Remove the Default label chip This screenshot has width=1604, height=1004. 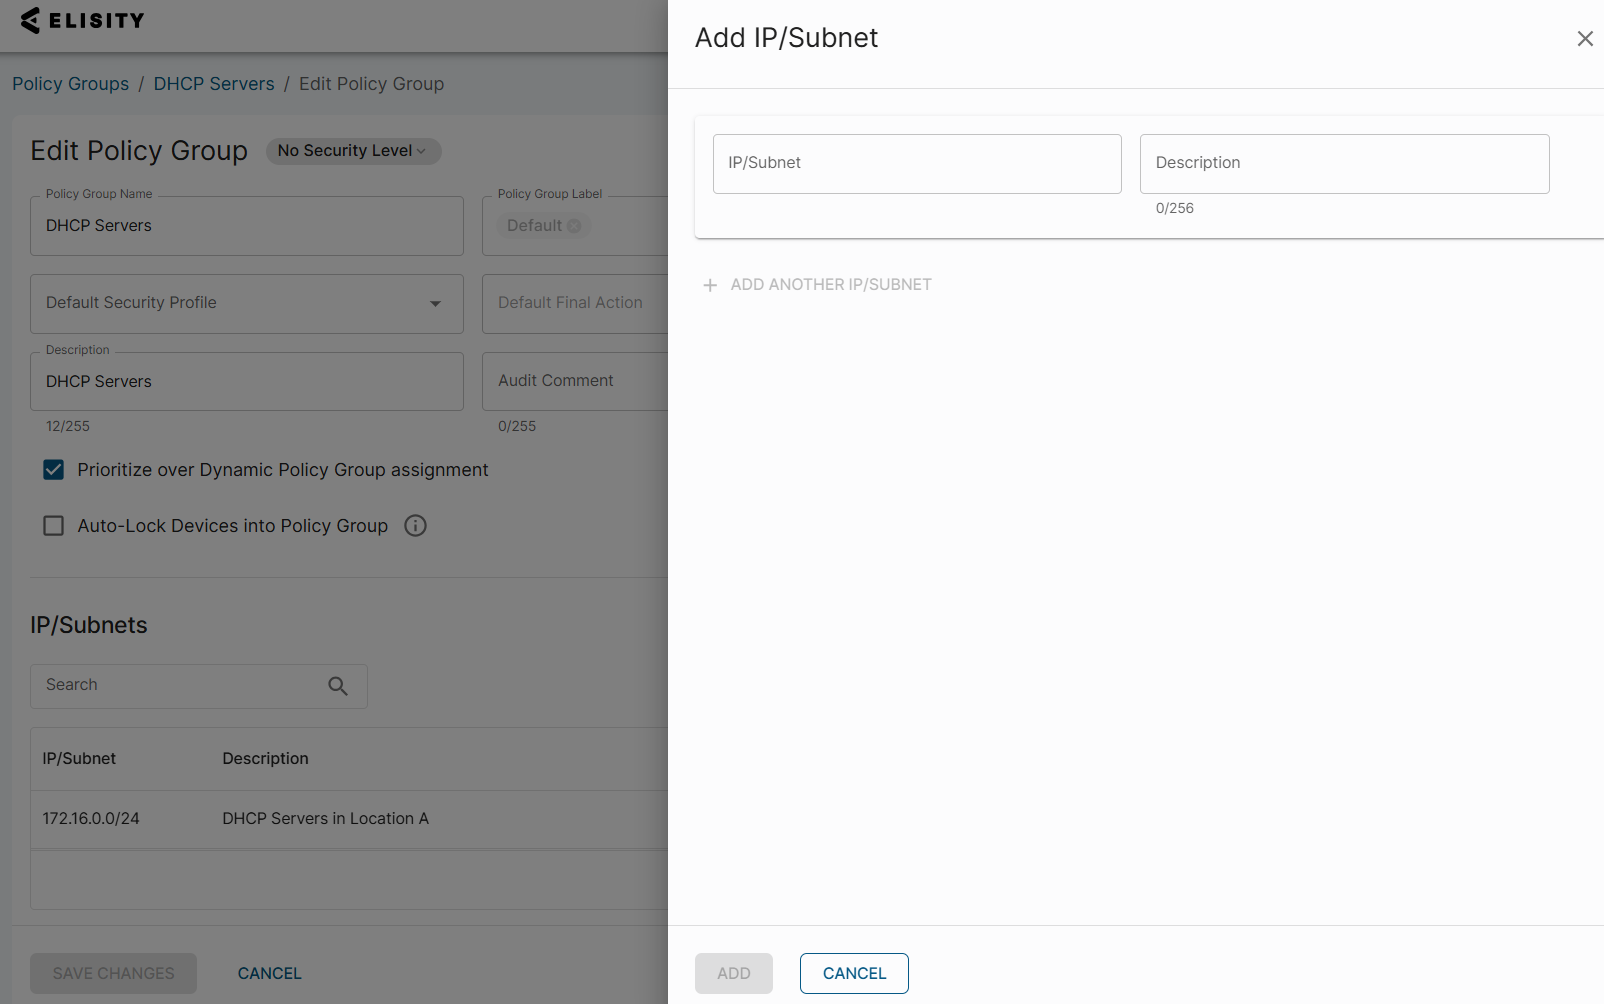click(574, 226)
